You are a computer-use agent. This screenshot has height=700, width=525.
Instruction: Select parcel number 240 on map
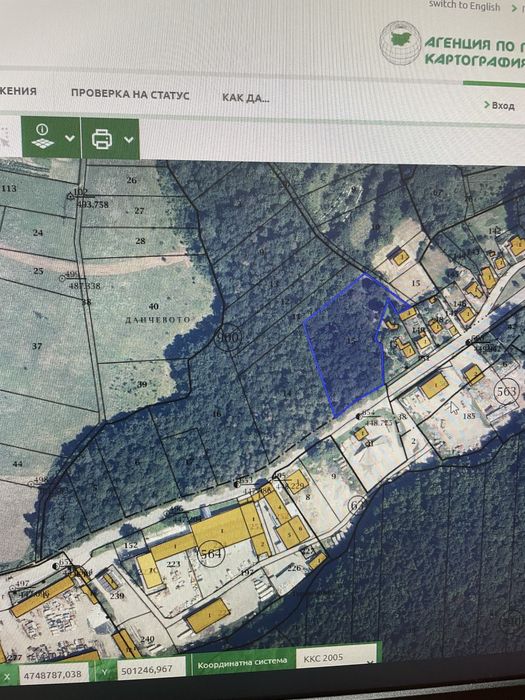147,640
